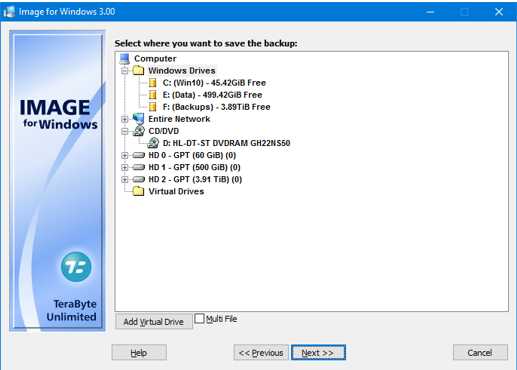The image size is (517, 370).
Task: Expand the HD 1 - GPT (500 GiB) node
Action: pos(125,167)
